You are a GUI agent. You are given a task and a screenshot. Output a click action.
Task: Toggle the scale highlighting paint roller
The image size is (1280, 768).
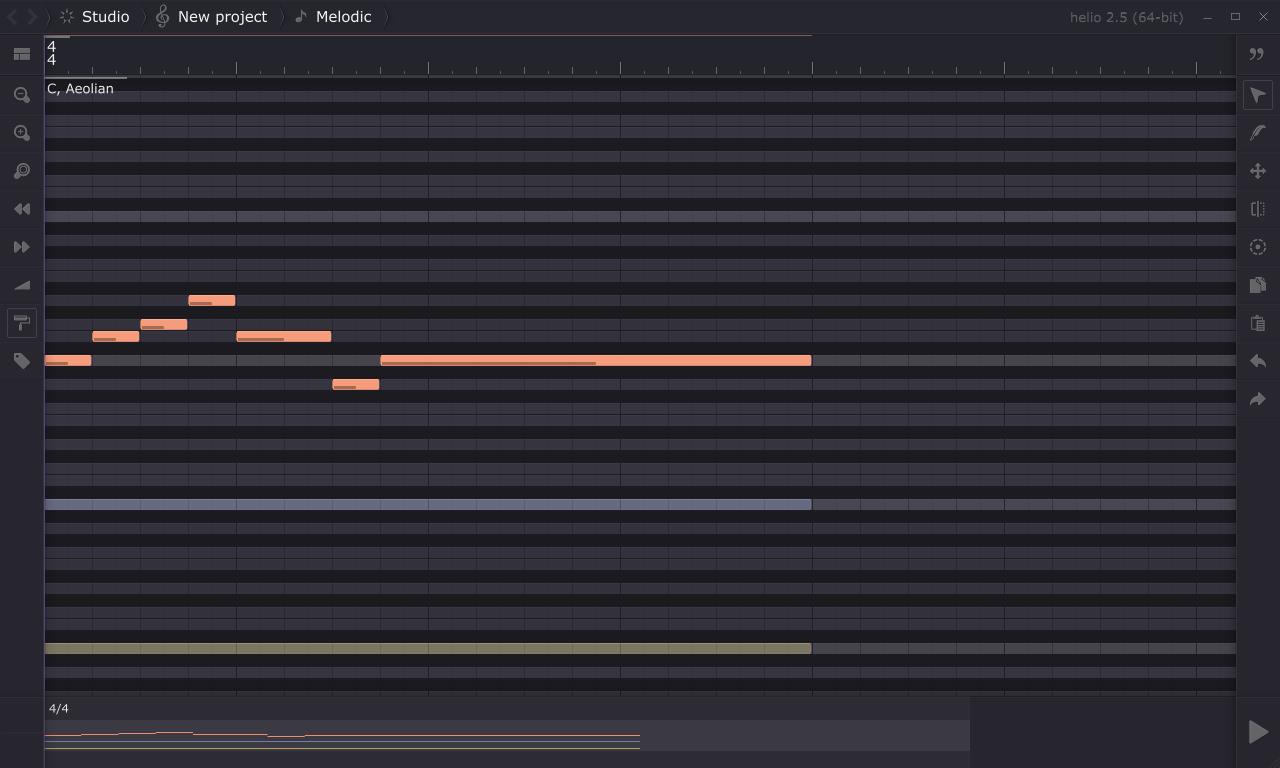coord(21,323)
